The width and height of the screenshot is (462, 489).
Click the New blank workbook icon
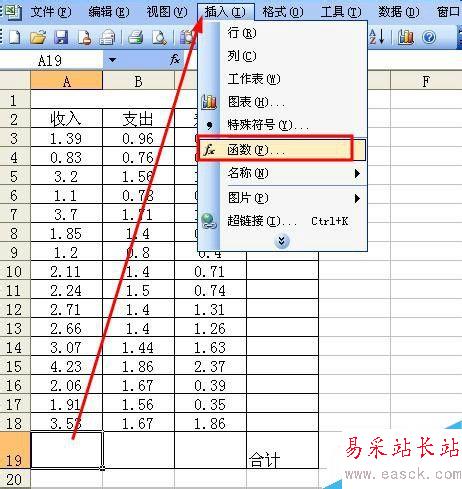pos(14,37)
